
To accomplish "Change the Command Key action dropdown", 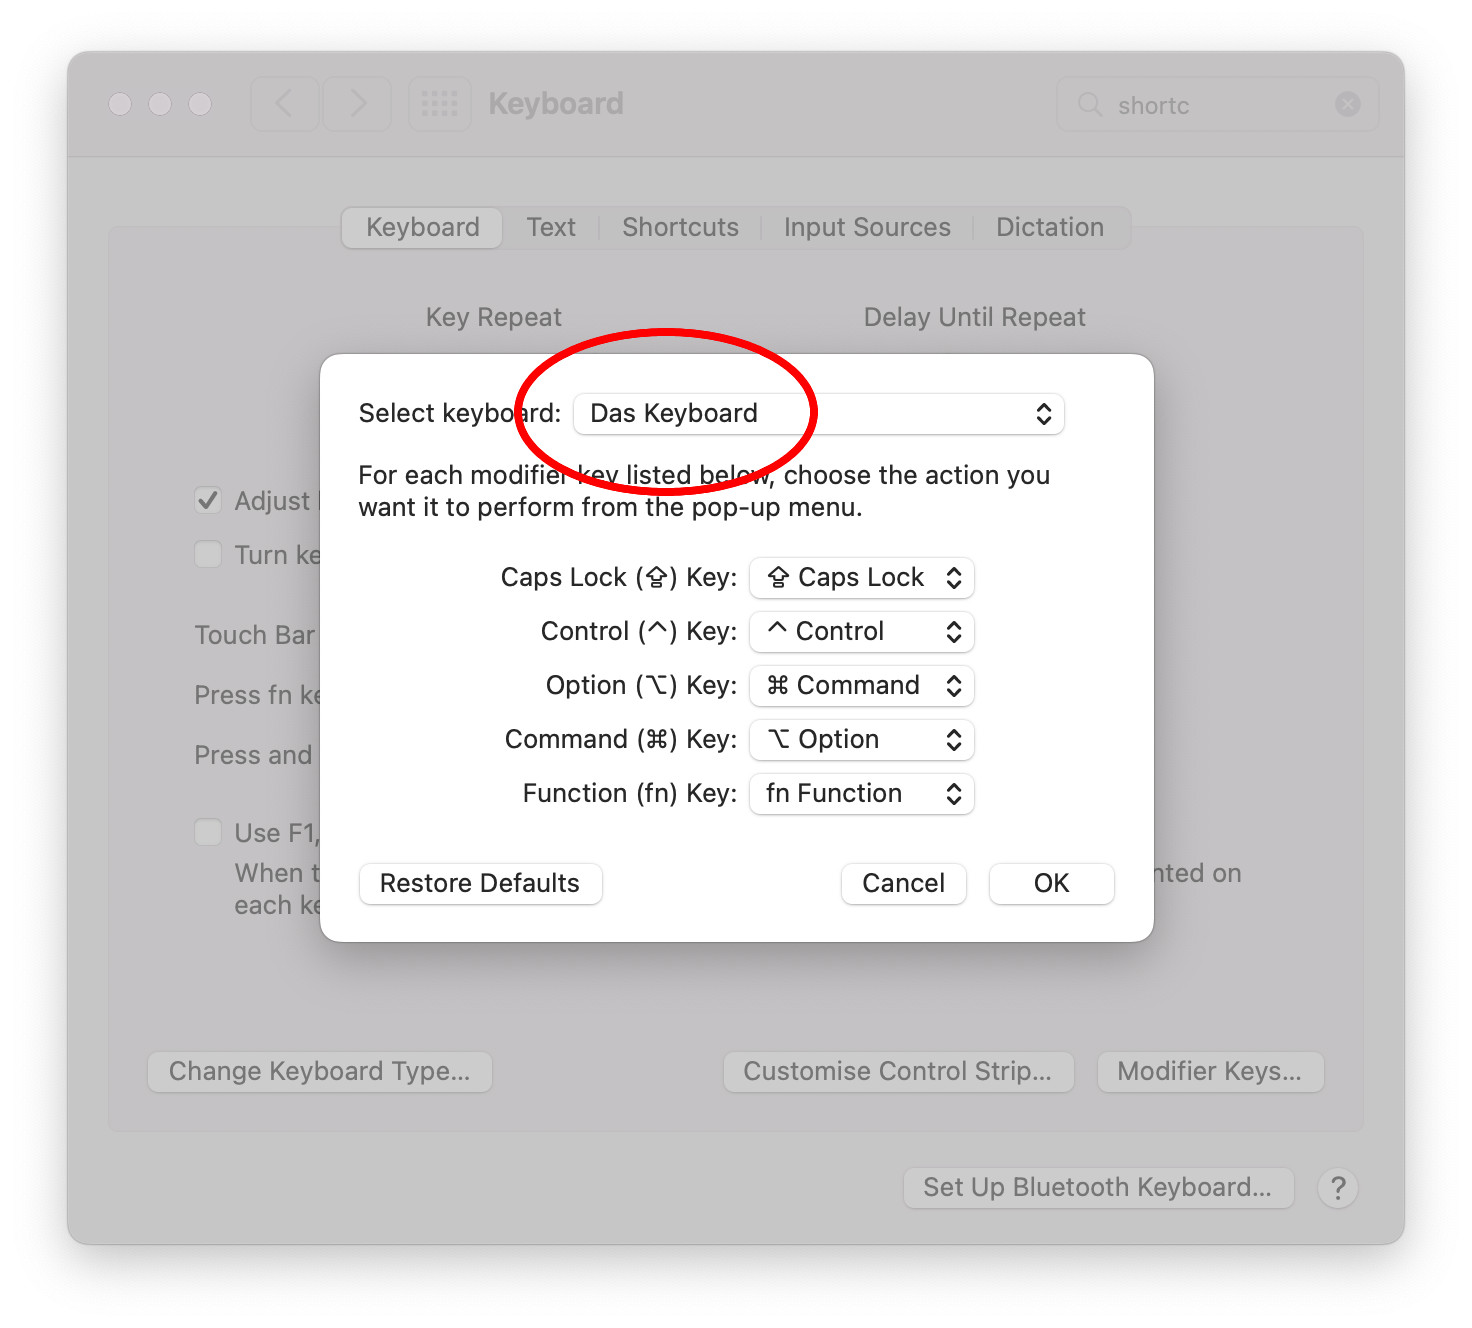I will (862, 740).
